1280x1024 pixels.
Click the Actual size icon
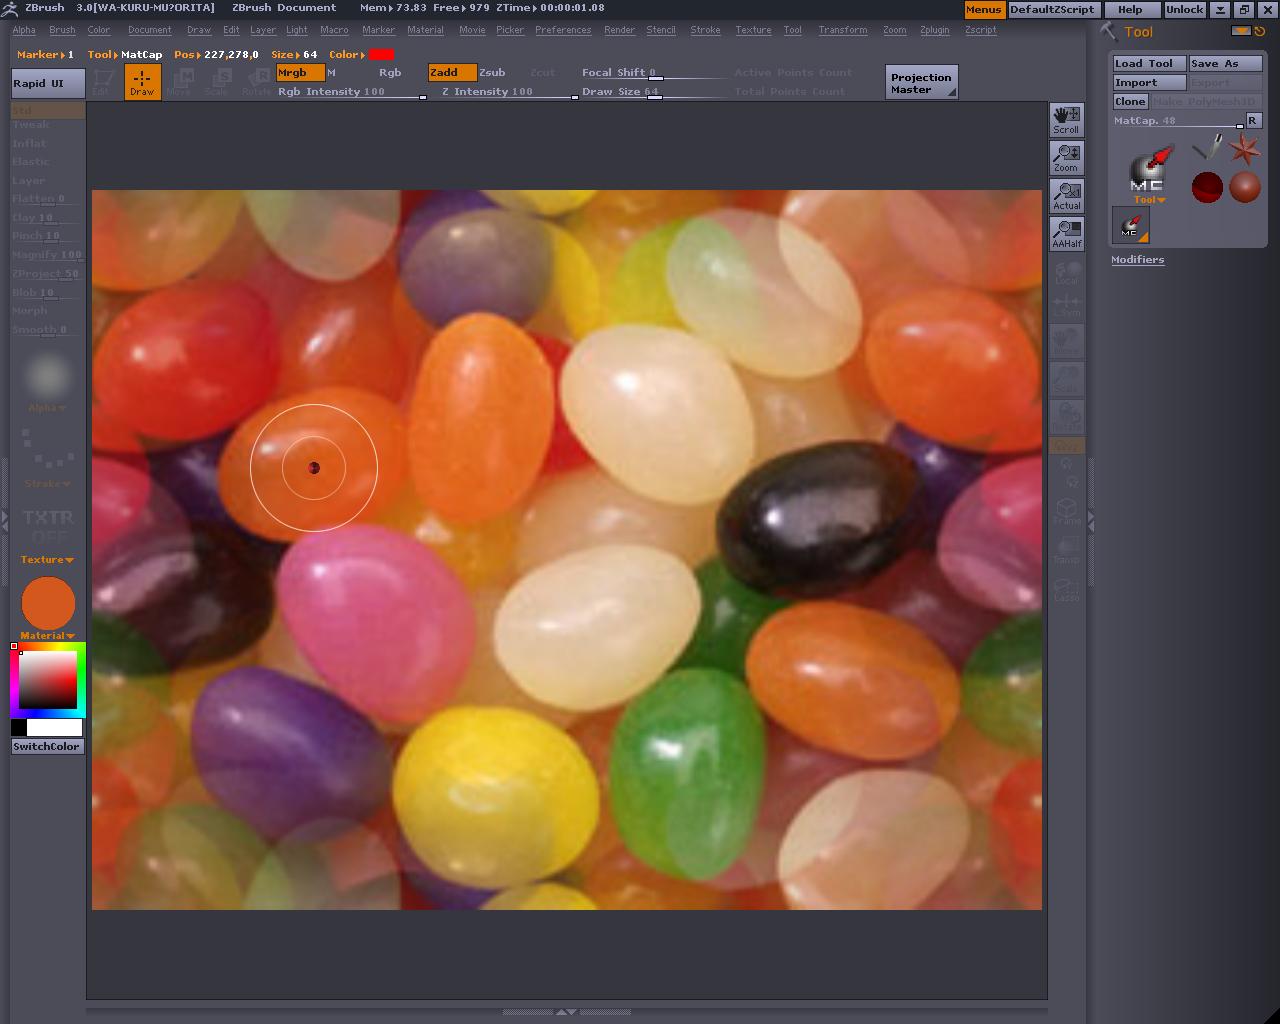1067,195
